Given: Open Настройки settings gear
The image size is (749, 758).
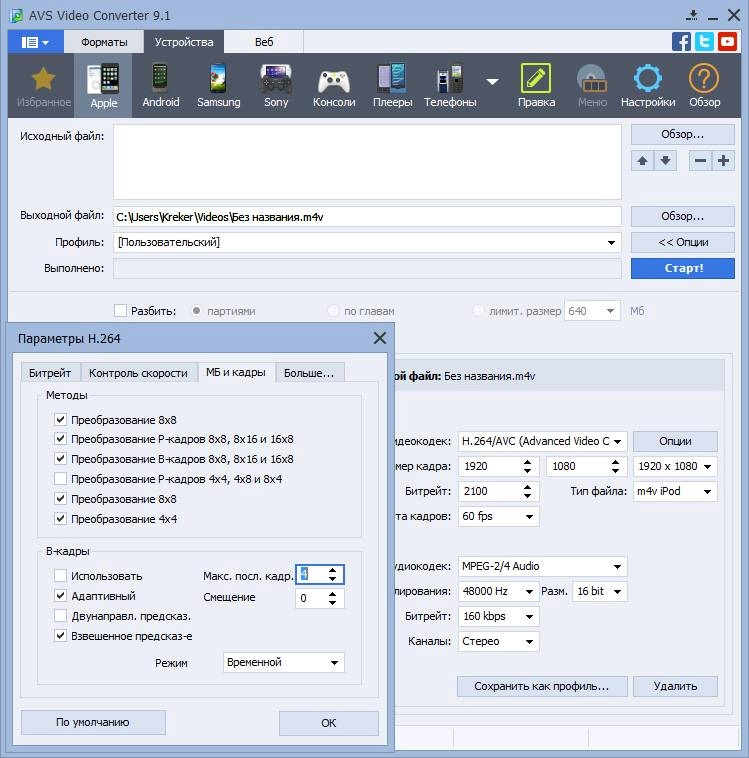Looking at the screenshot, I should click(x=648, y=86).
